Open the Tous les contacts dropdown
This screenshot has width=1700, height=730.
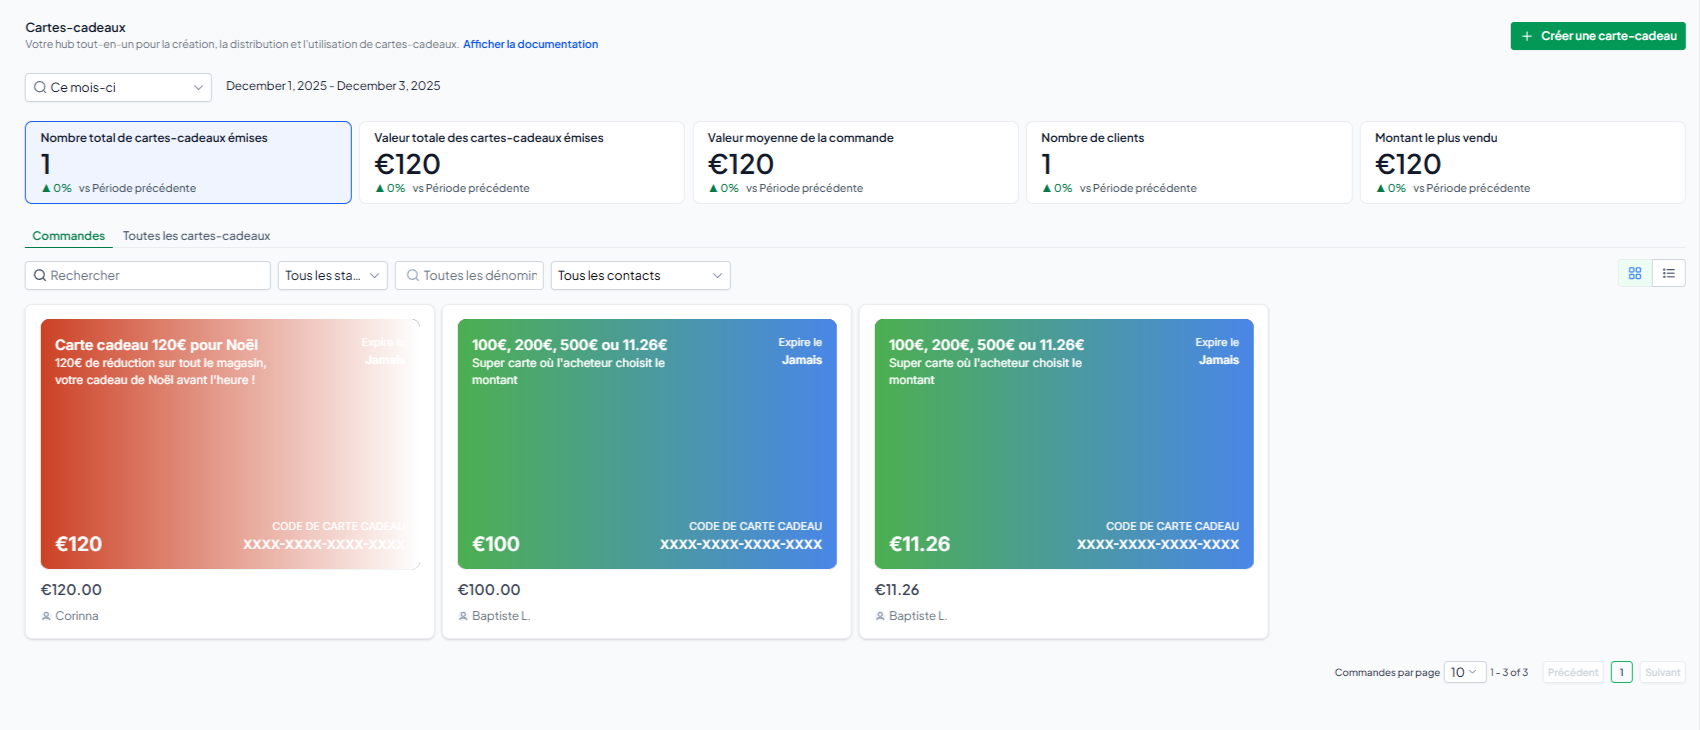[x=640, y=275]
